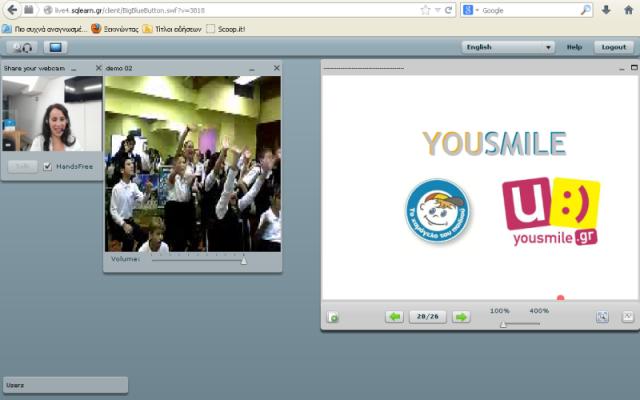
Task: Open the audio headset settings button
Action: tap(22, 47)
